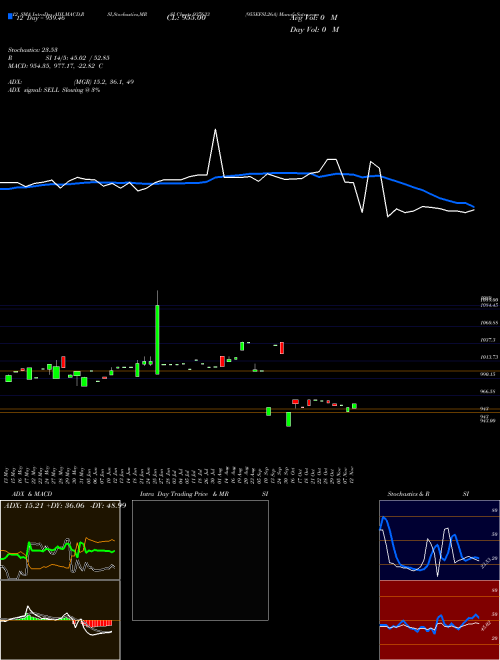Select 'ADX: 15.21 +DY: 36.06 -DY: 48.99' header

64,506
